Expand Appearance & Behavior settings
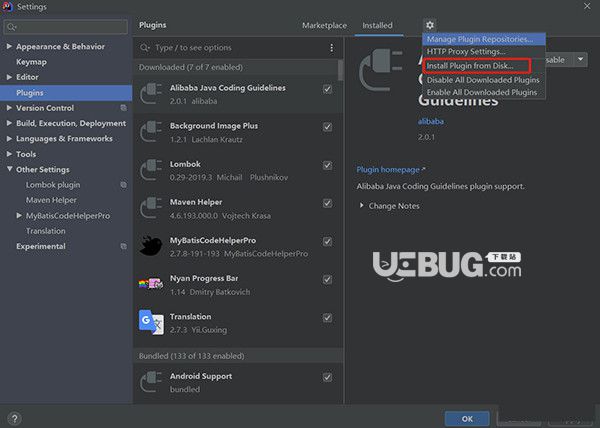The image size is (600, 428). (9, 46)
